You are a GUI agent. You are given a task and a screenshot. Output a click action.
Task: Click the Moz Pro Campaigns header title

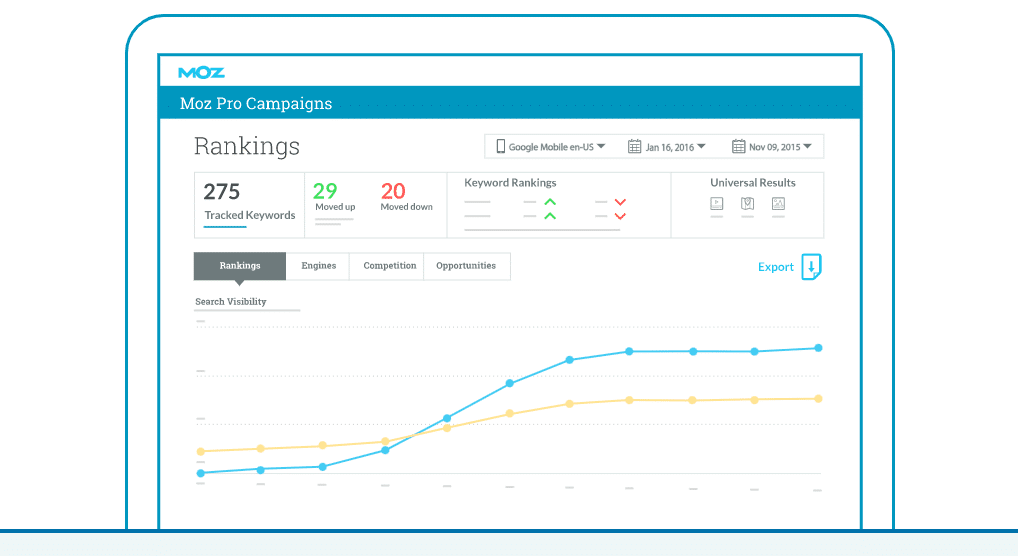click(x=256, y=103)
